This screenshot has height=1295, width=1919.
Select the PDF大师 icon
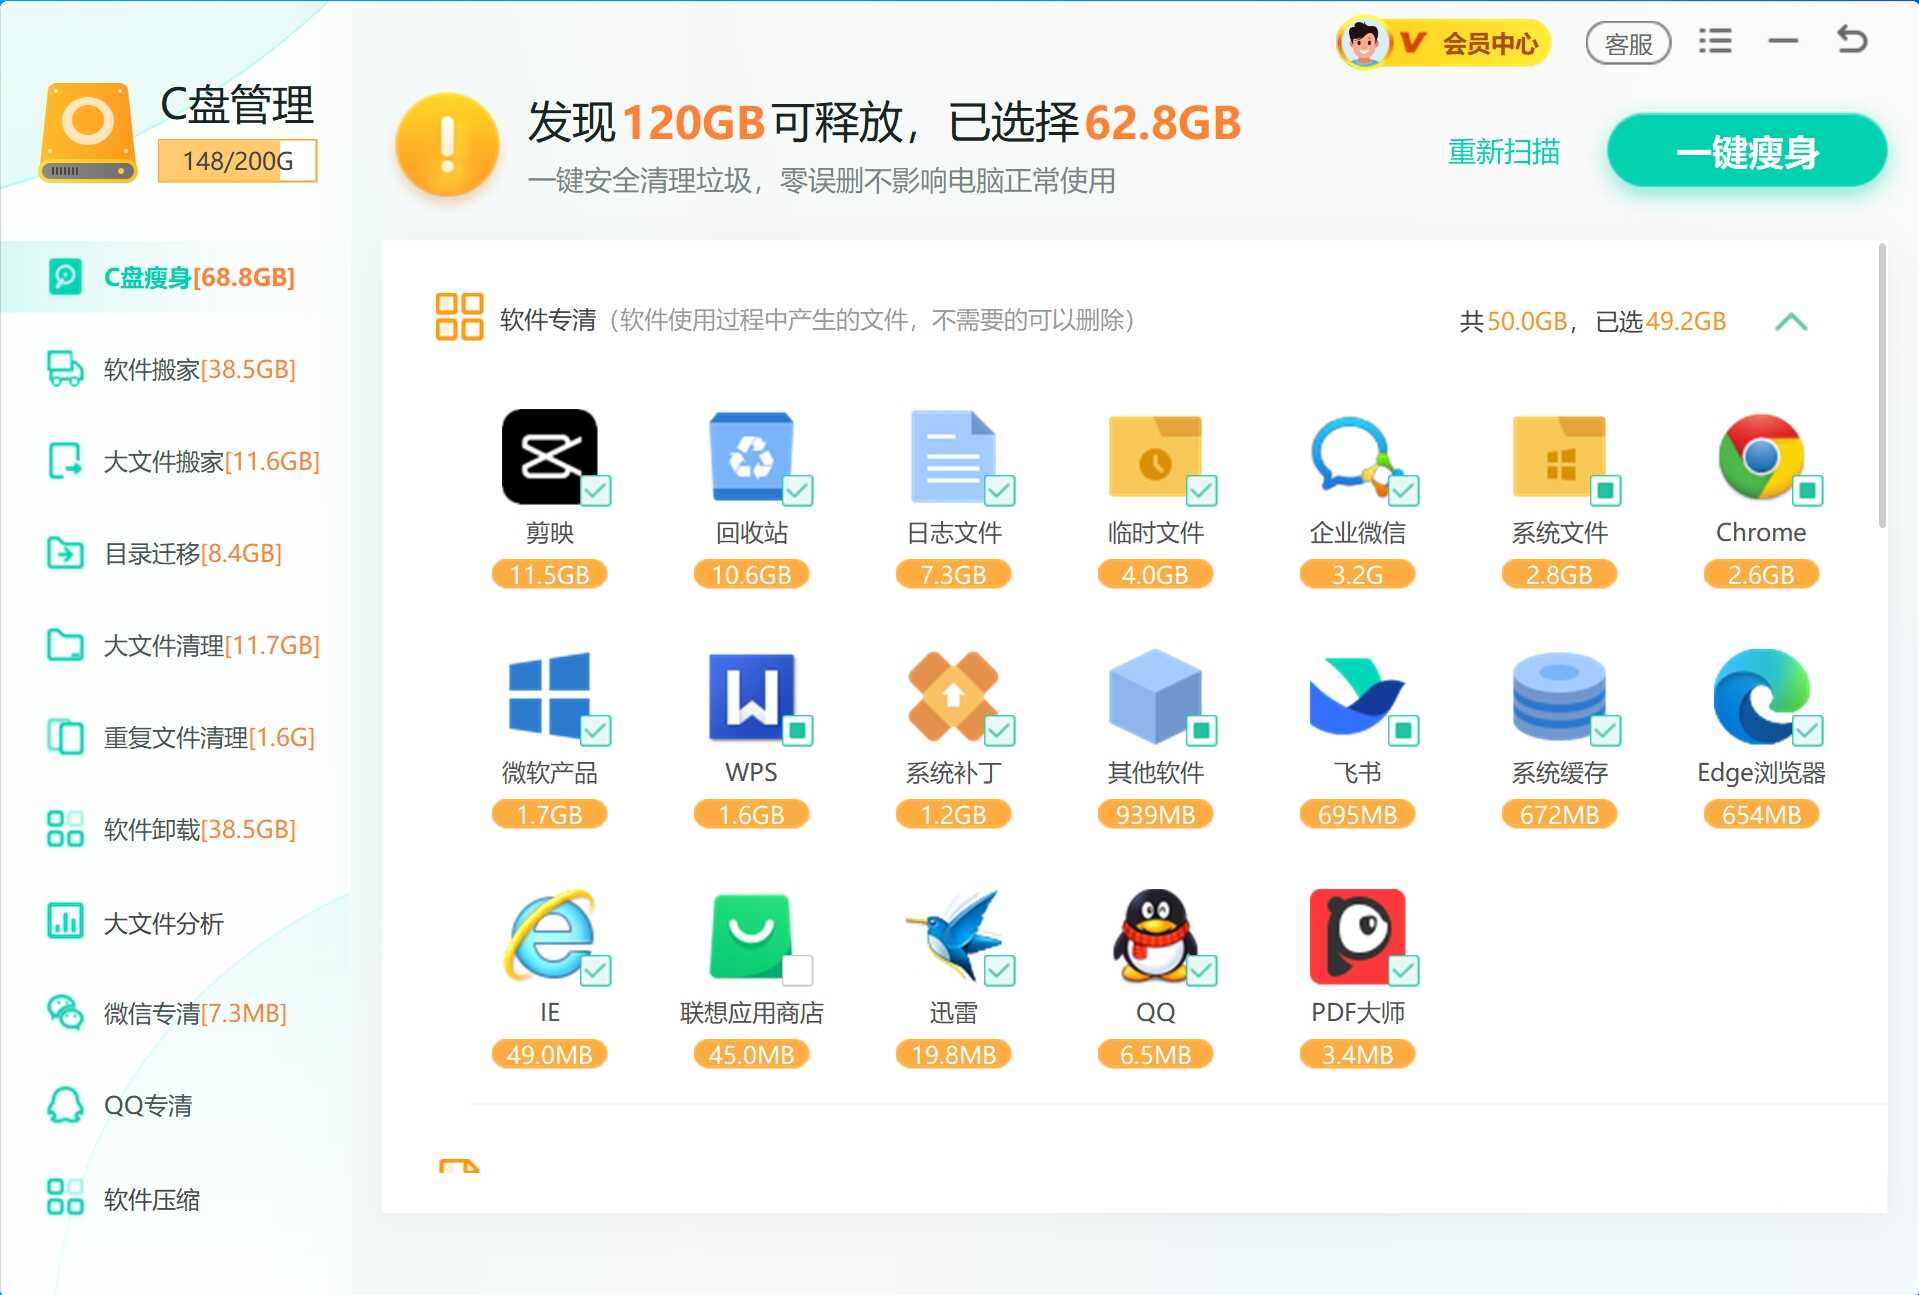pos(1357,936)
